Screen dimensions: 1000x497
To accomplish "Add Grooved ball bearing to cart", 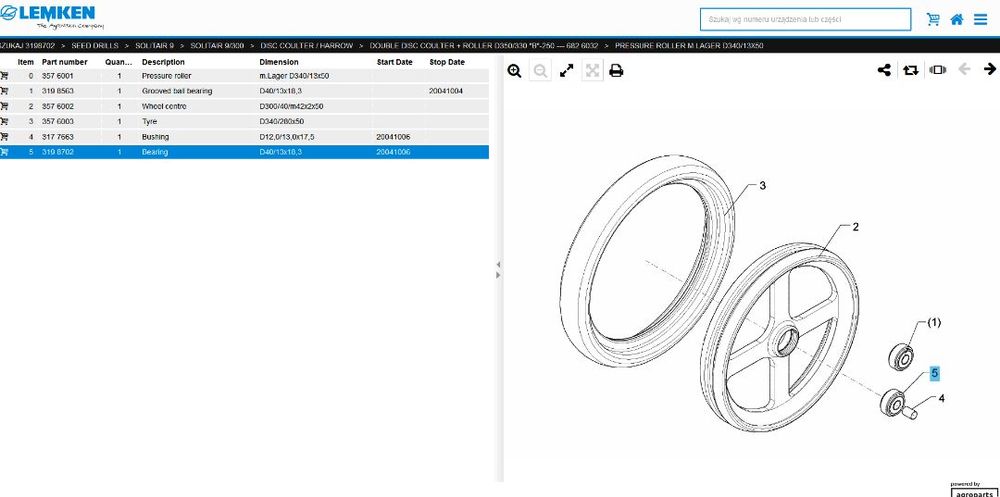I will (x=4, y=91).
